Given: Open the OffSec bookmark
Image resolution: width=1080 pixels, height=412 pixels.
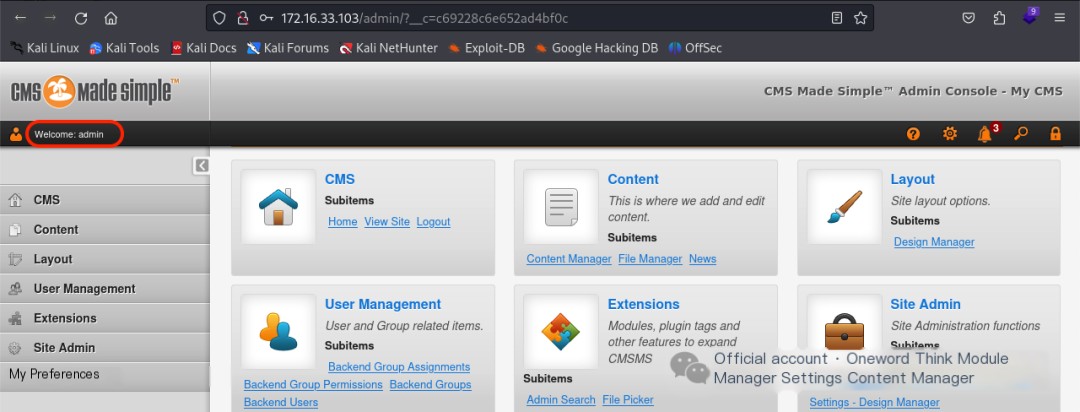Looking at the screenshot, I should pos(695,48).
